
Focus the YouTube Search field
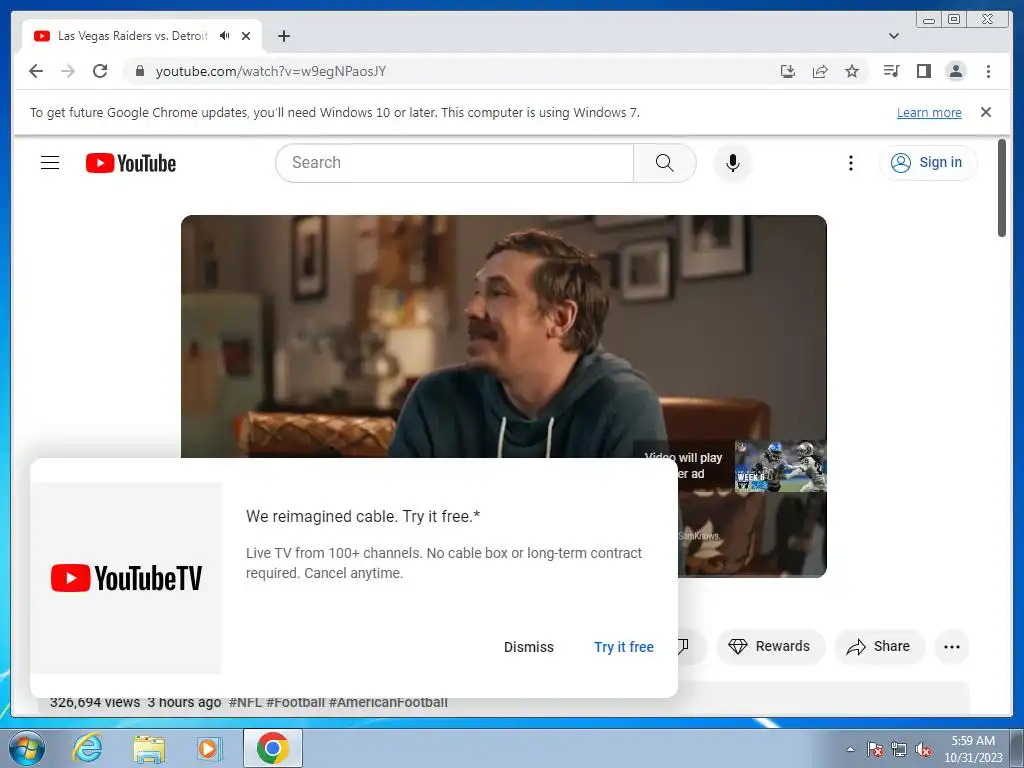point(455,163)
